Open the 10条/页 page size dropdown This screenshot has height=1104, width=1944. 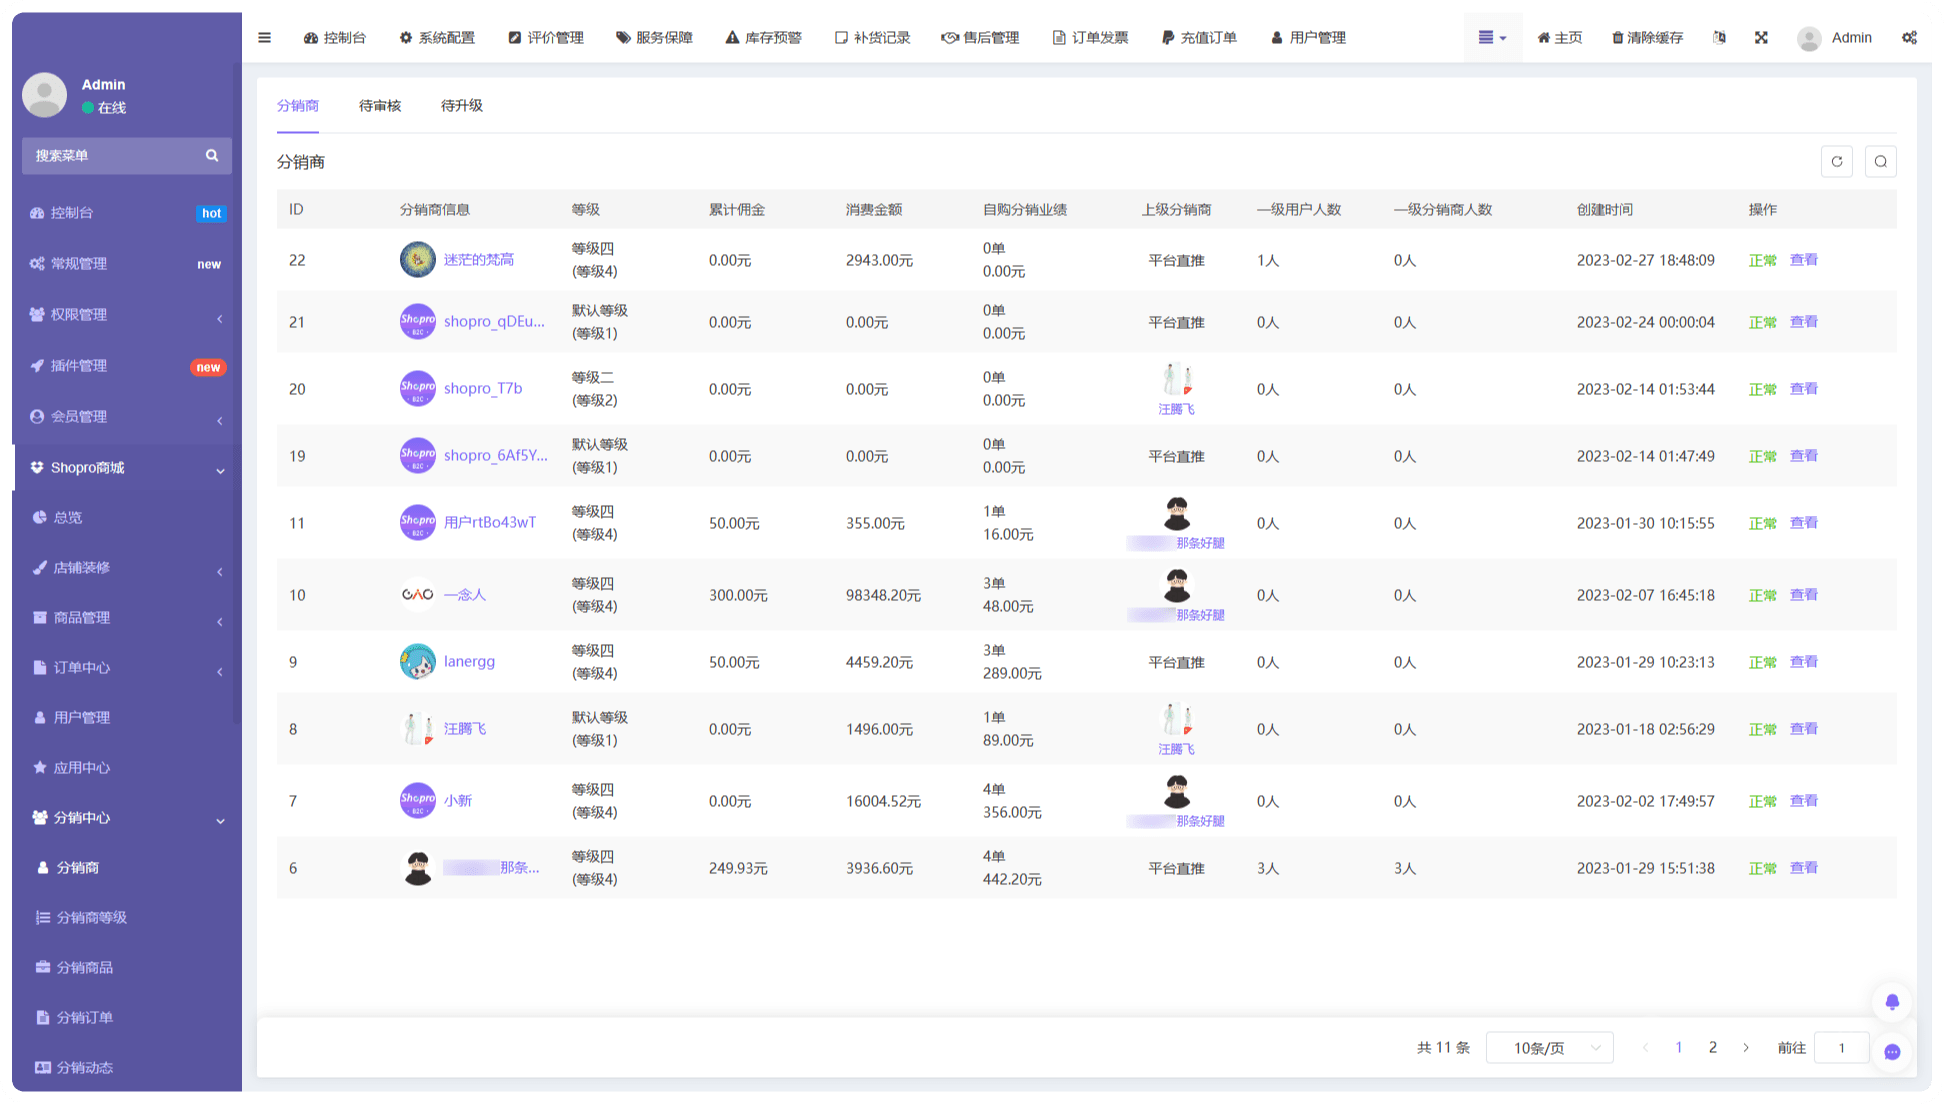(x=1549, y=1048)
